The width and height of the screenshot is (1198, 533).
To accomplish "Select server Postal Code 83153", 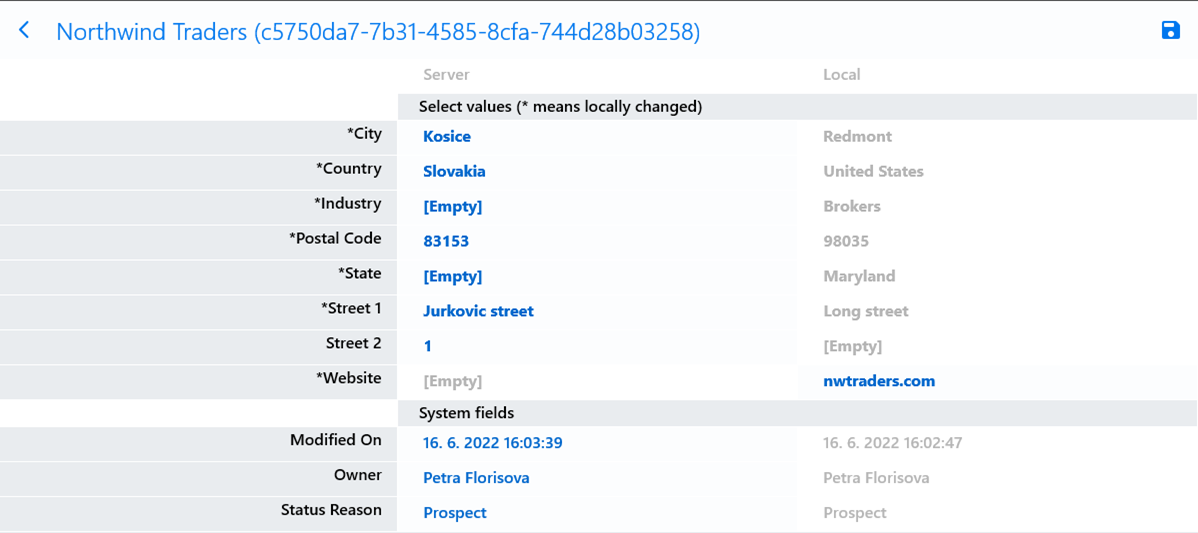I will (446, 242).
